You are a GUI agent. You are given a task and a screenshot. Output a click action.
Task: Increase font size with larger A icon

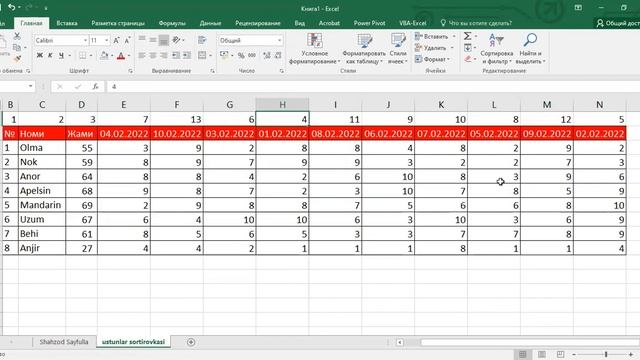[116, 40]
